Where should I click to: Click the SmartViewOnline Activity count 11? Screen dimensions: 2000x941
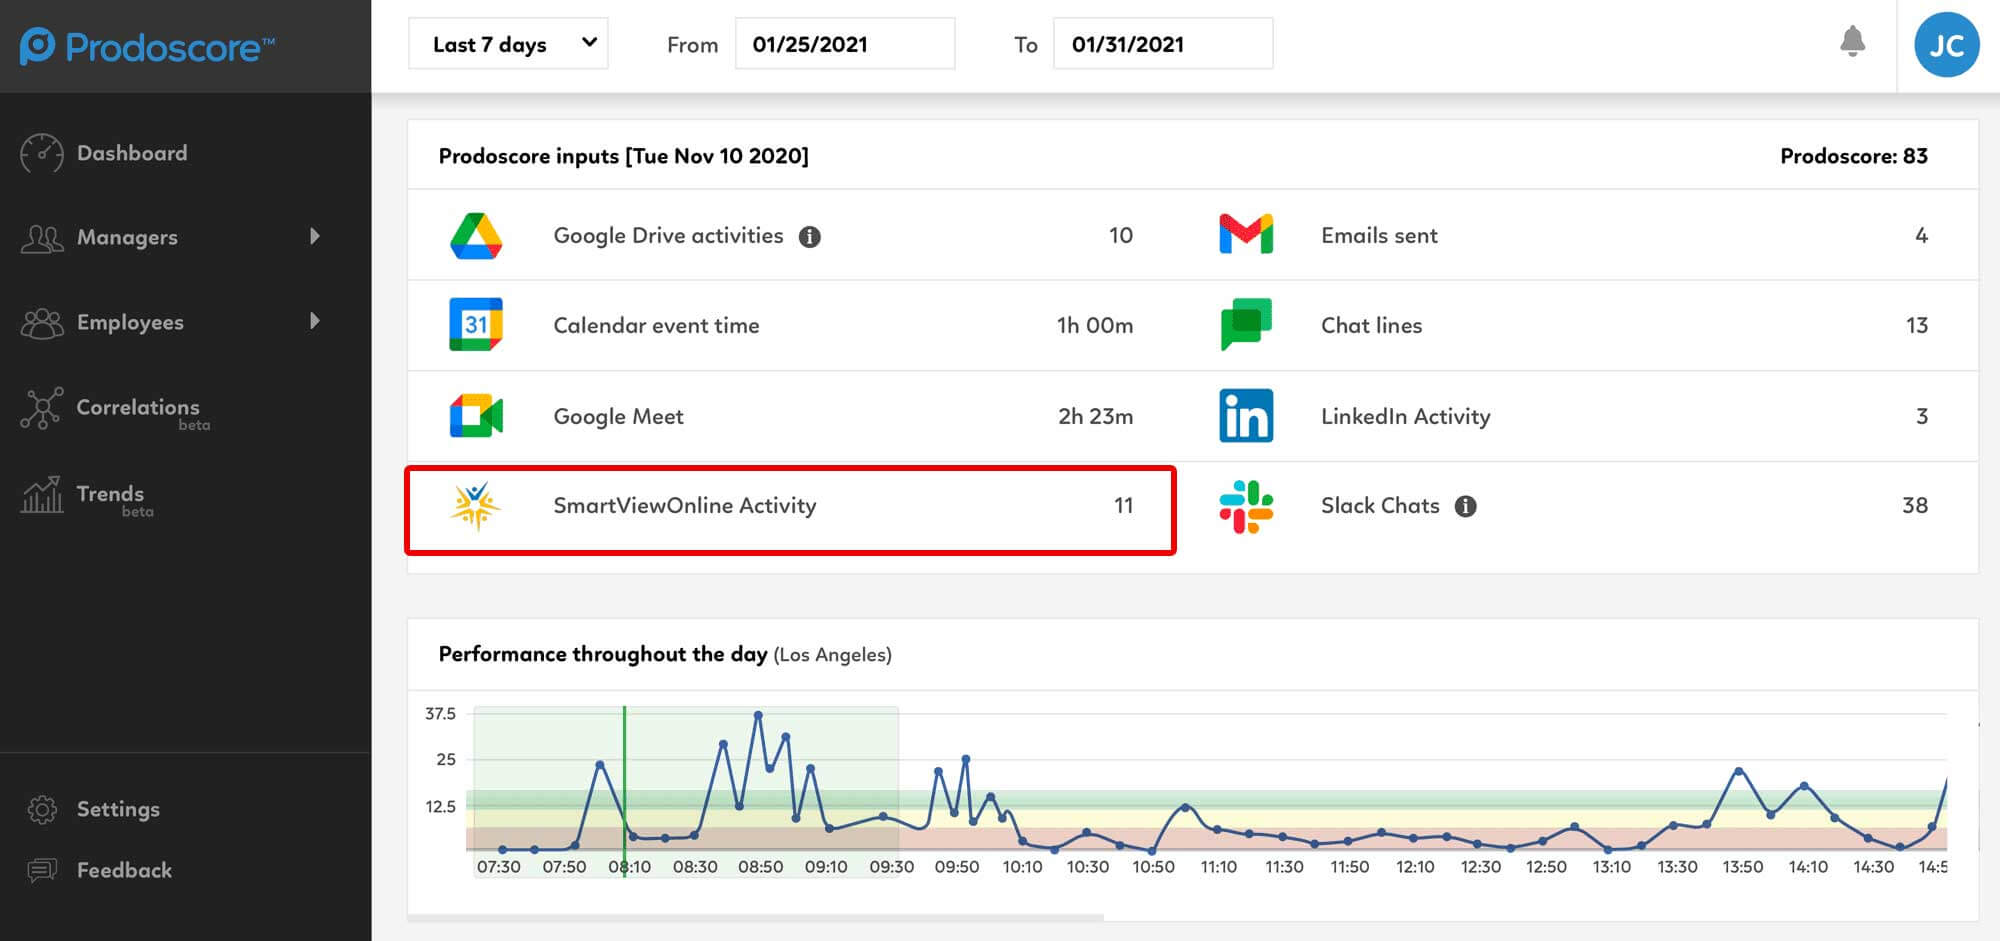click(1123, 506)
